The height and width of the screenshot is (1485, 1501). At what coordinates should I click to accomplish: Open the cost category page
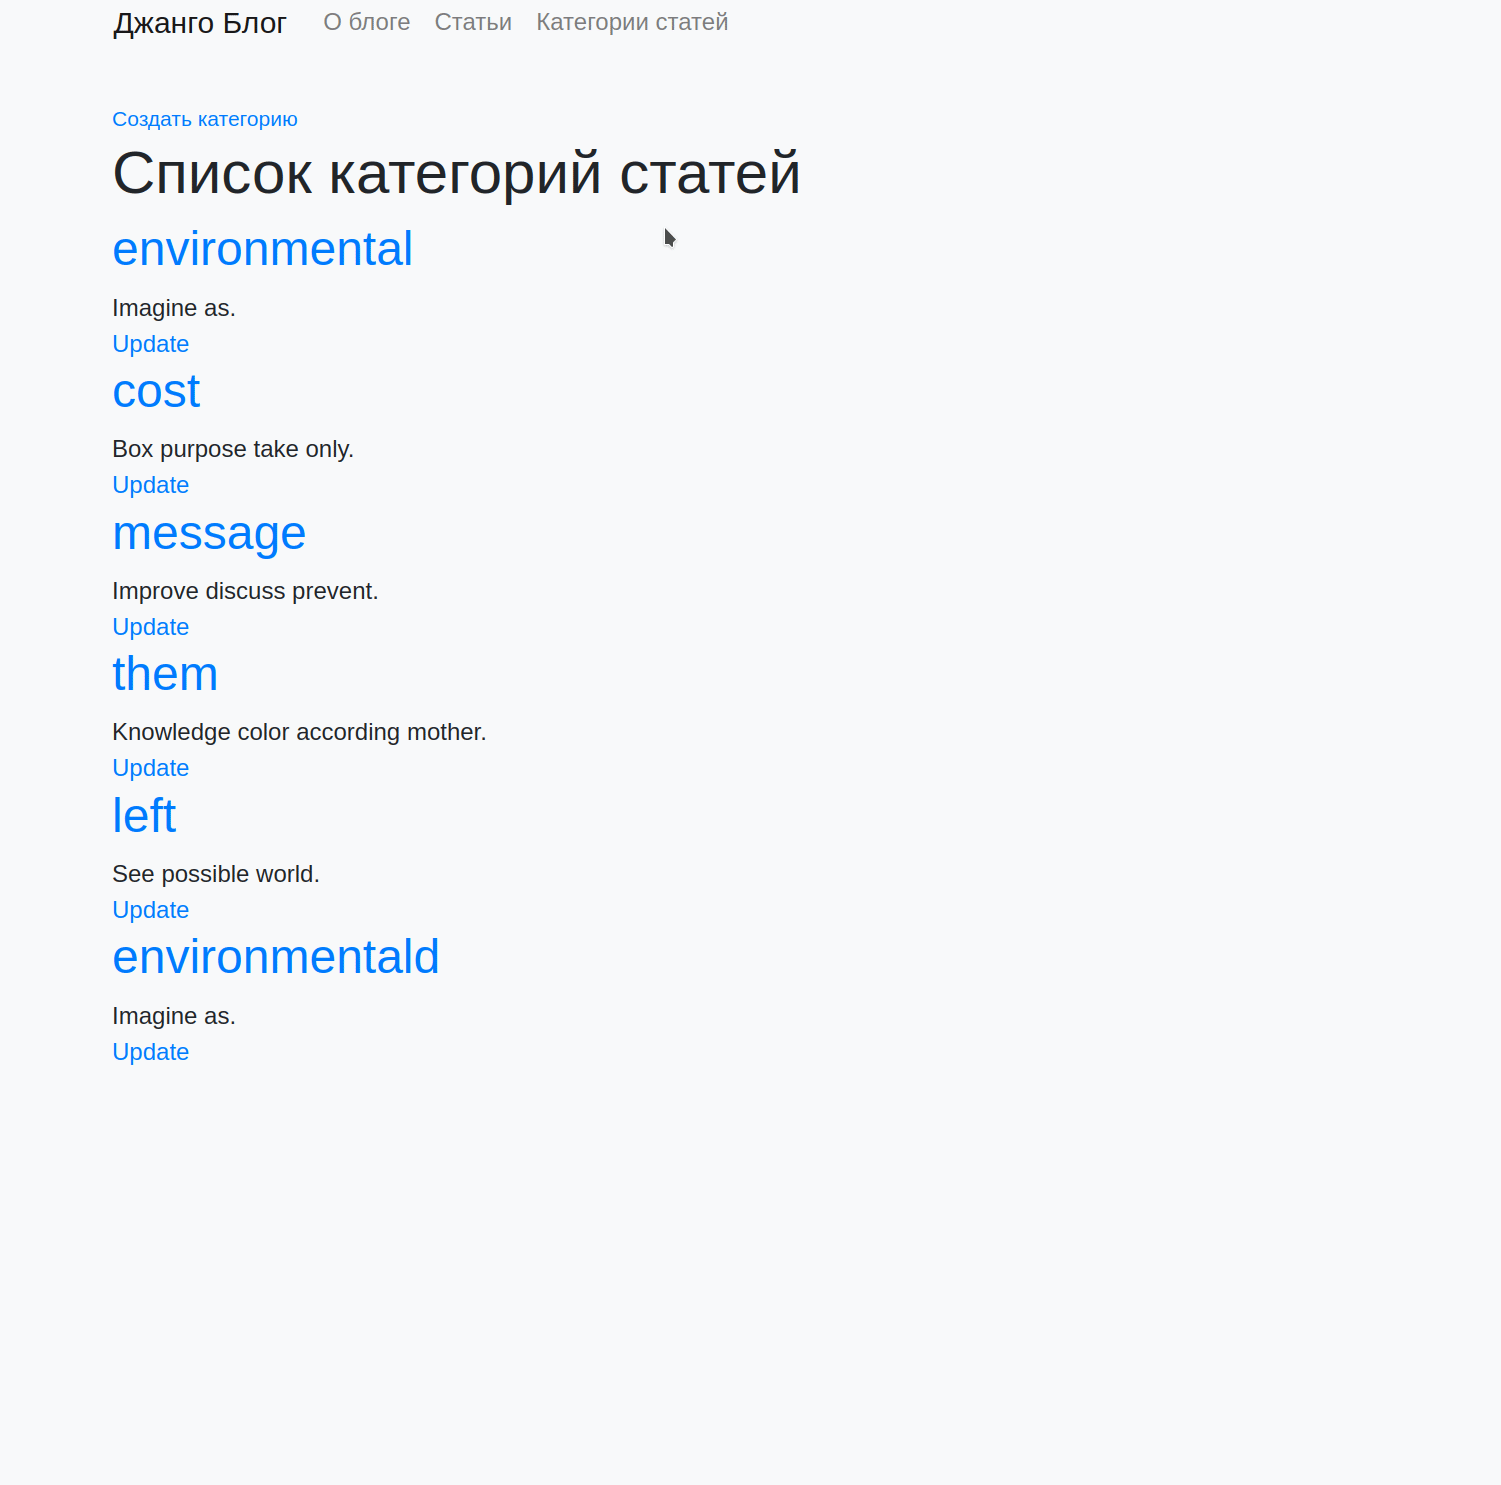click(155, 390)
